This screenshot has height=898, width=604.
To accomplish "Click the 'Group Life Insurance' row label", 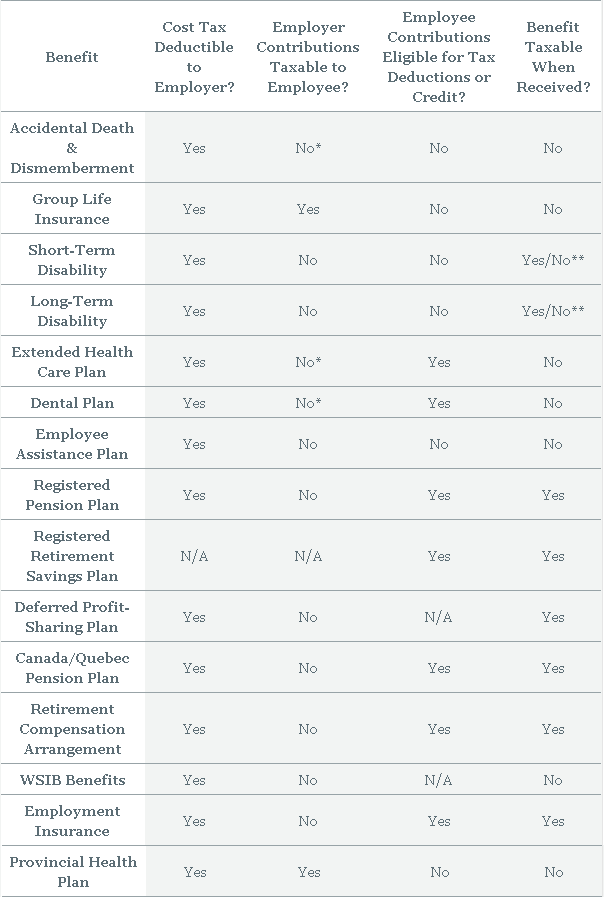I will tap(72, 209).
